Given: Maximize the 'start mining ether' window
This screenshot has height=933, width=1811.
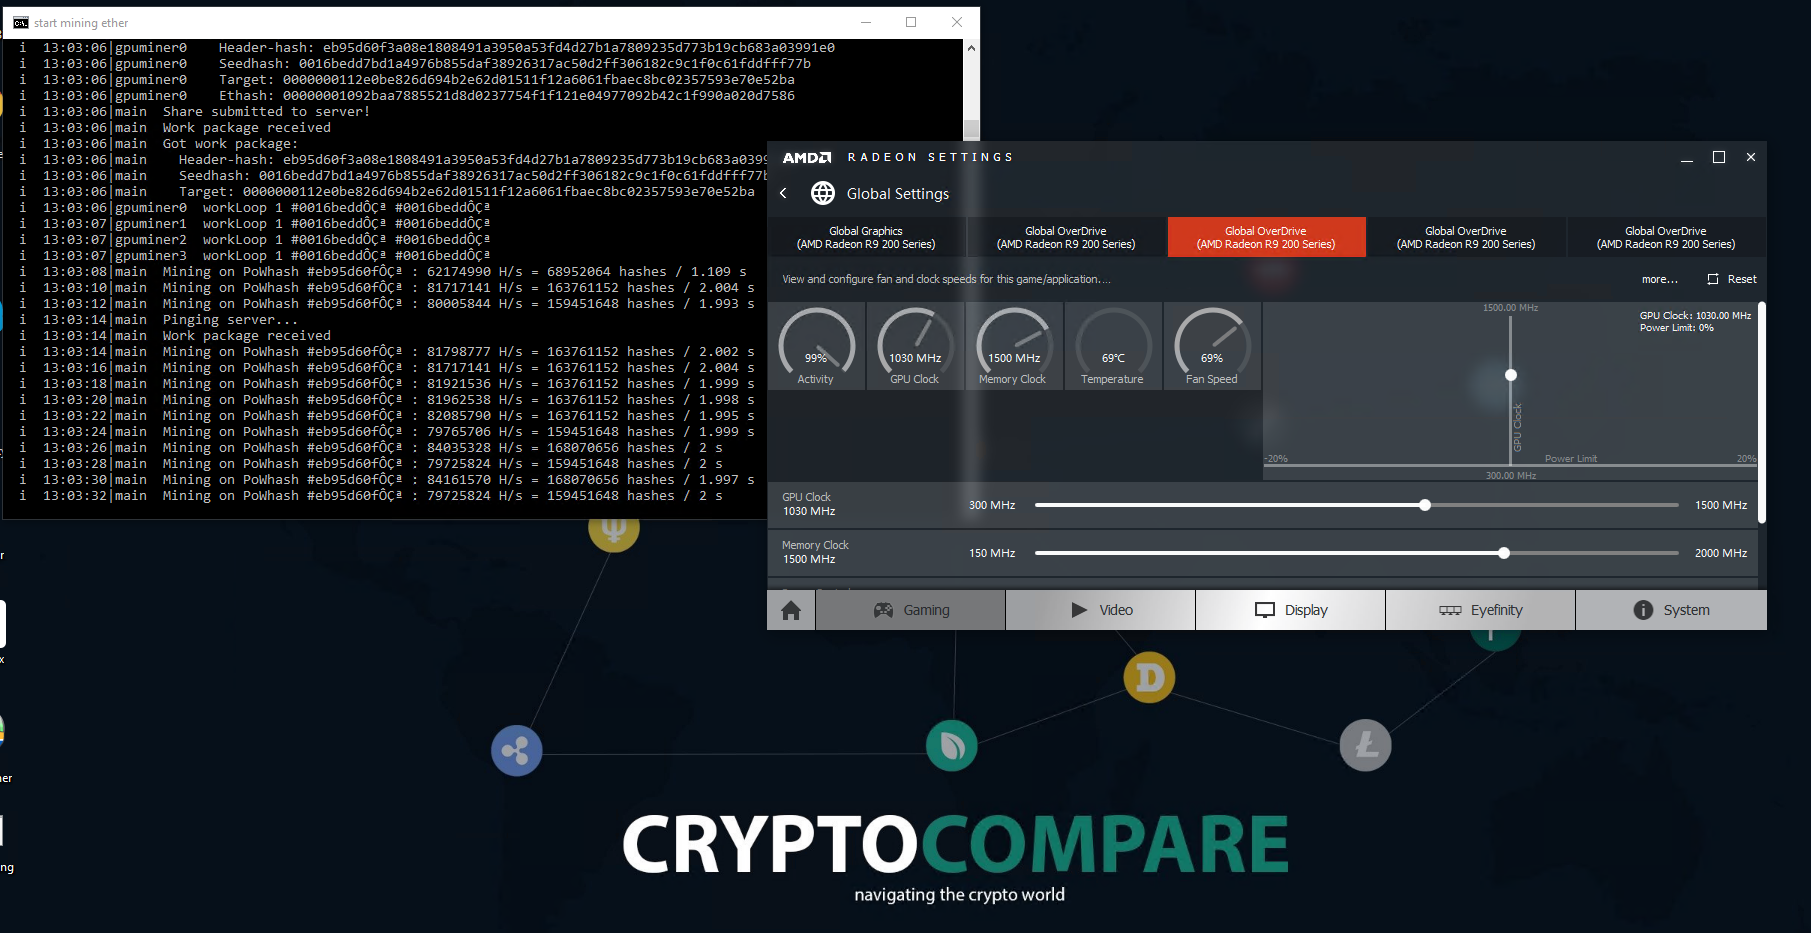Looking at the screenshot, I should 911,22.
